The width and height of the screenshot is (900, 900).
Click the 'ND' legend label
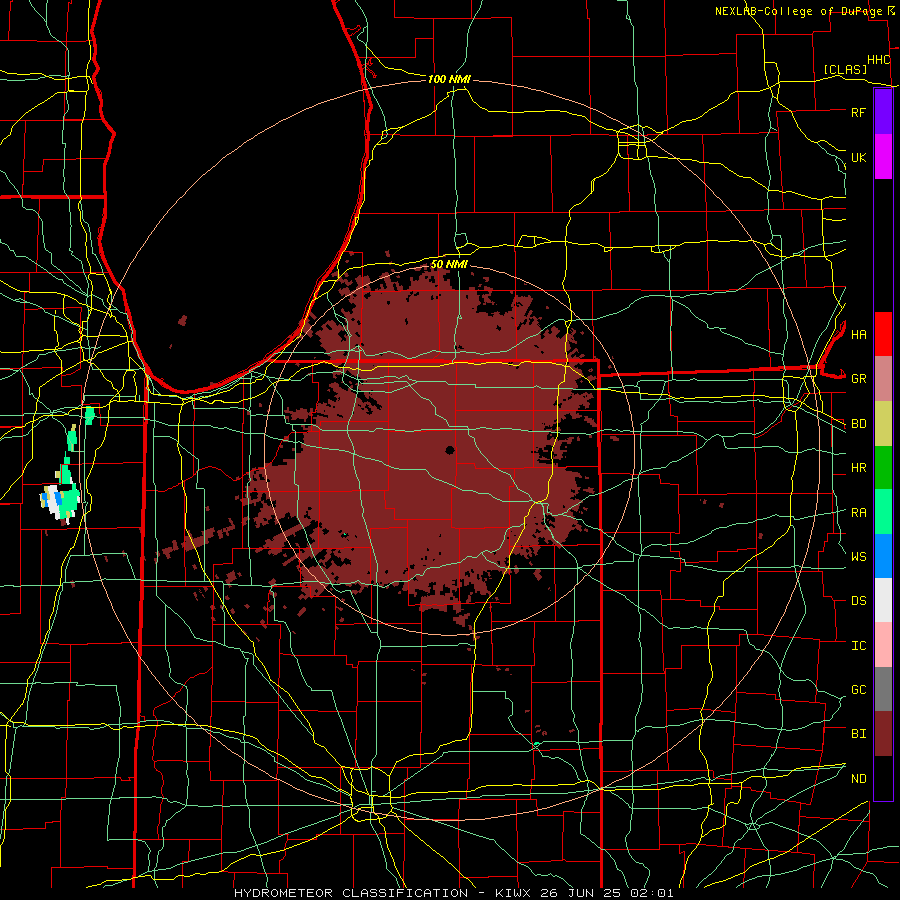(858, 778)
